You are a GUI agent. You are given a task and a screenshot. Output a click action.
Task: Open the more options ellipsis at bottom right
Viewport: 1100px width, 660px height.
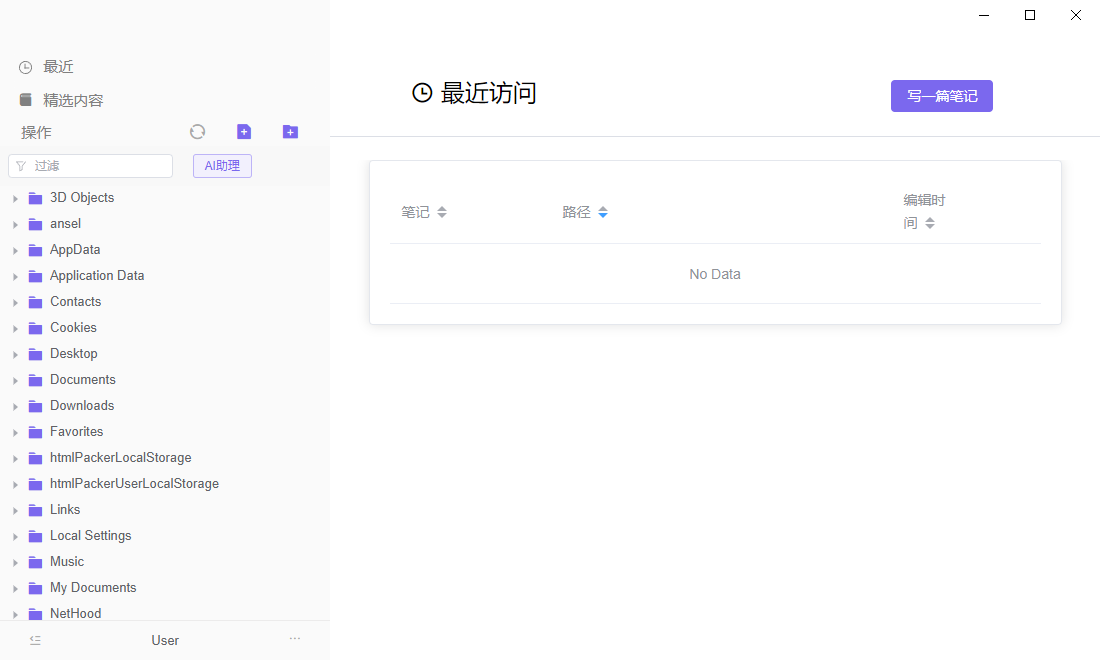pyautogui.click(x=294, y=638)
